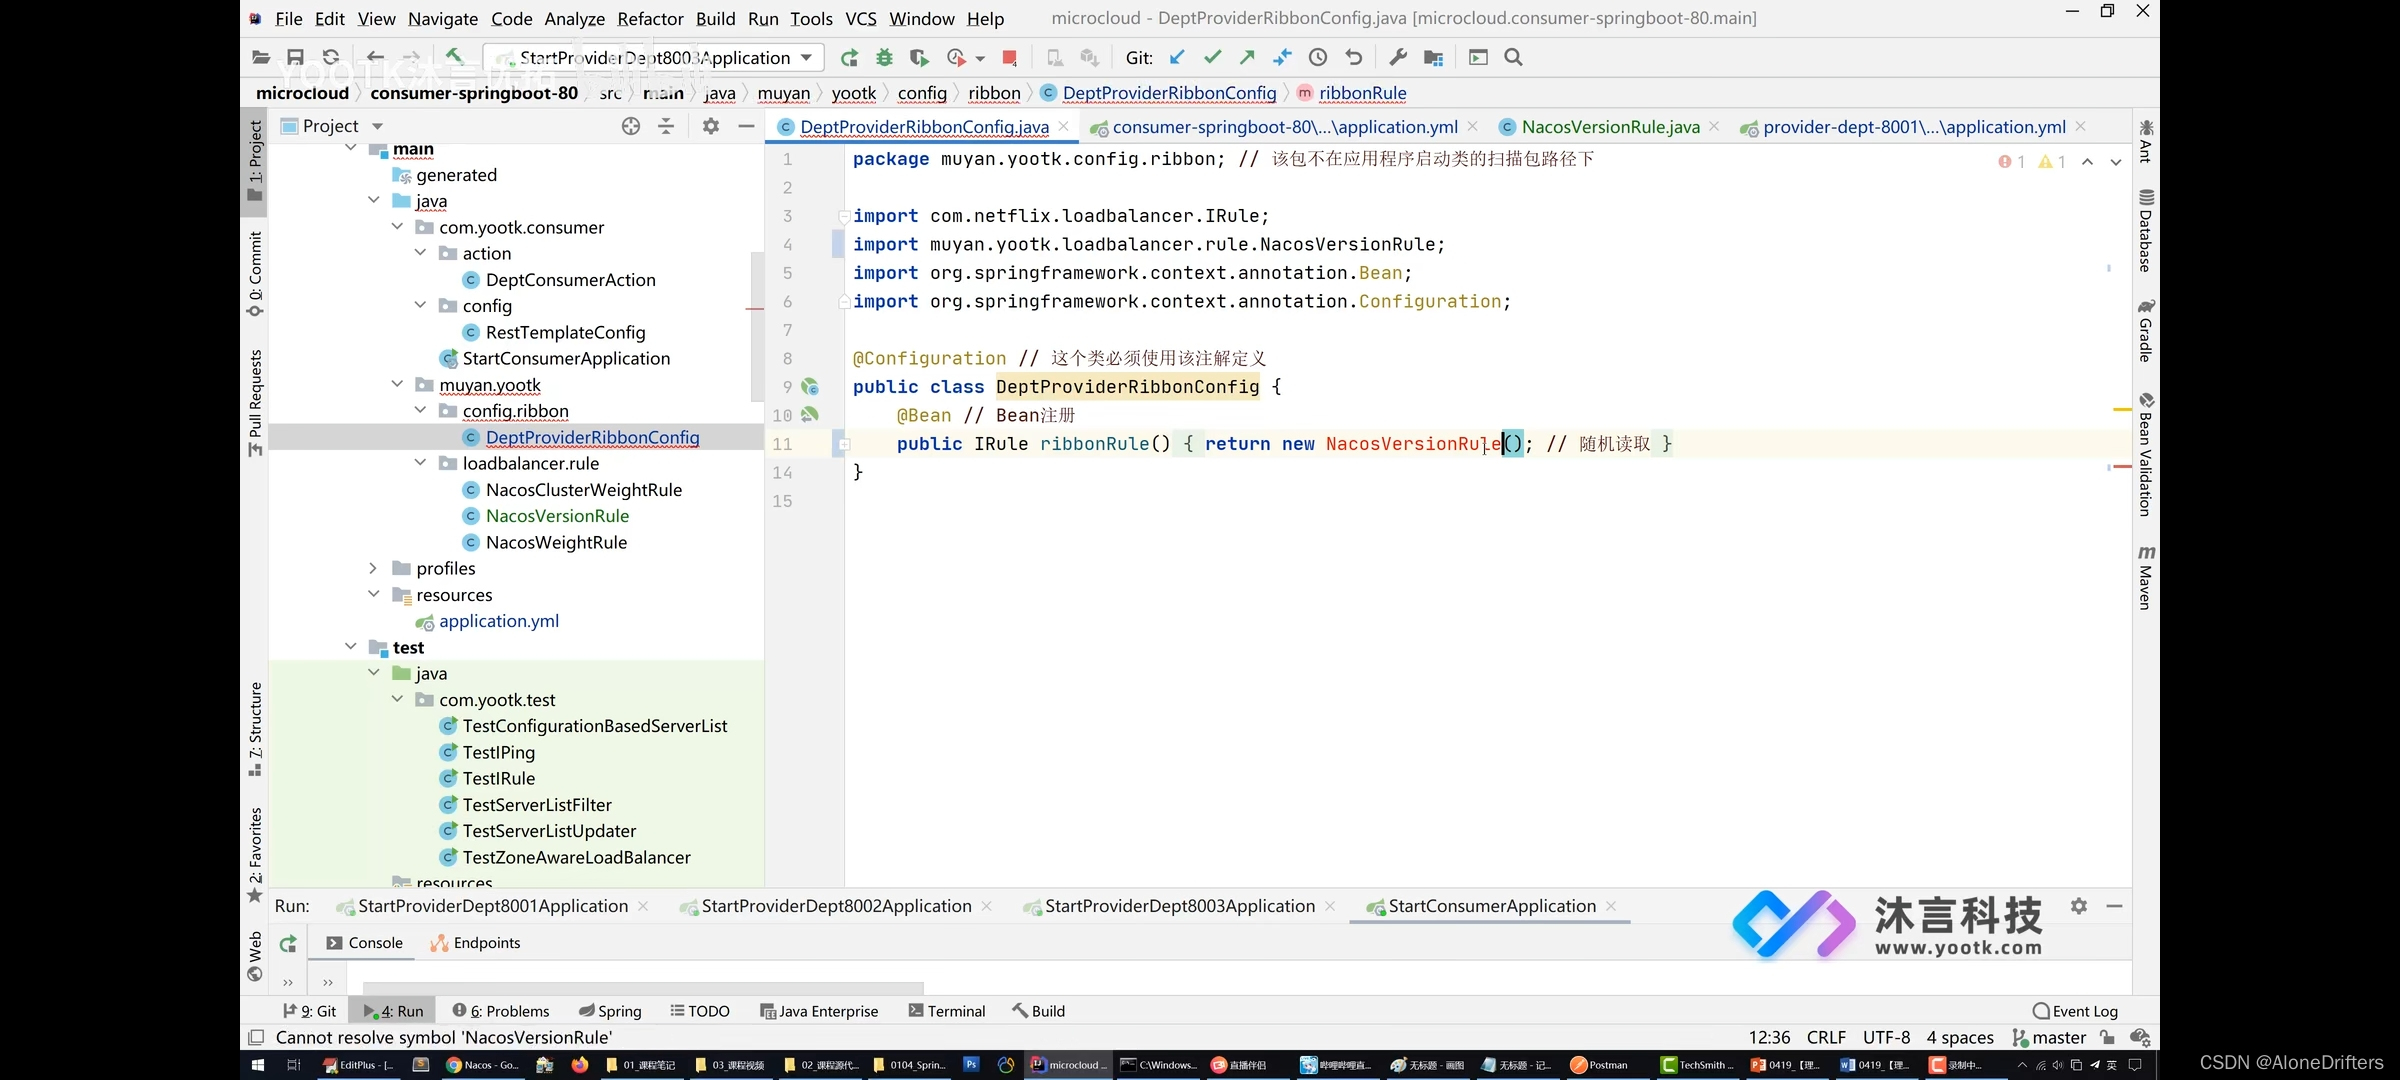2400x1080 pixels.
Task: Toggle read-only lock icon in status bar
Action: pyautogui.click(x=2107, y=1038)
